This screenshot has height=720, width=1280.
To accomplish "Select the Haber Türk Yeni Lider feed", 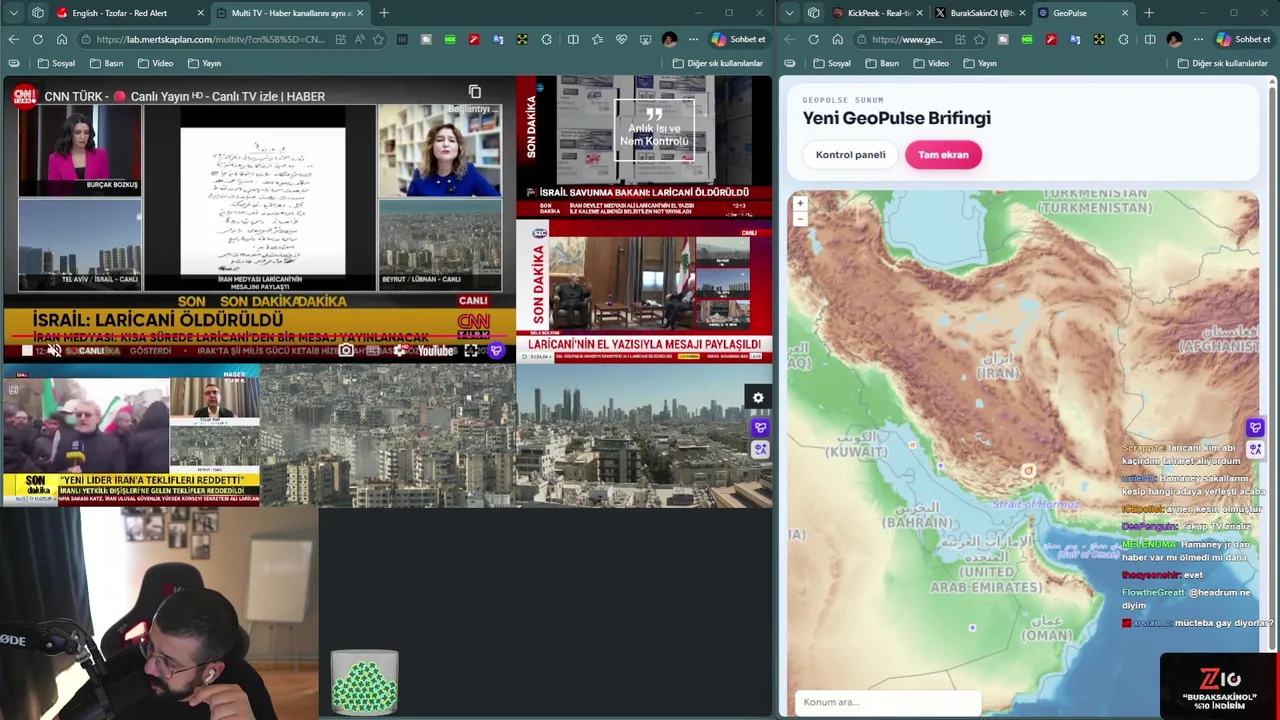I will coord(131,436).
